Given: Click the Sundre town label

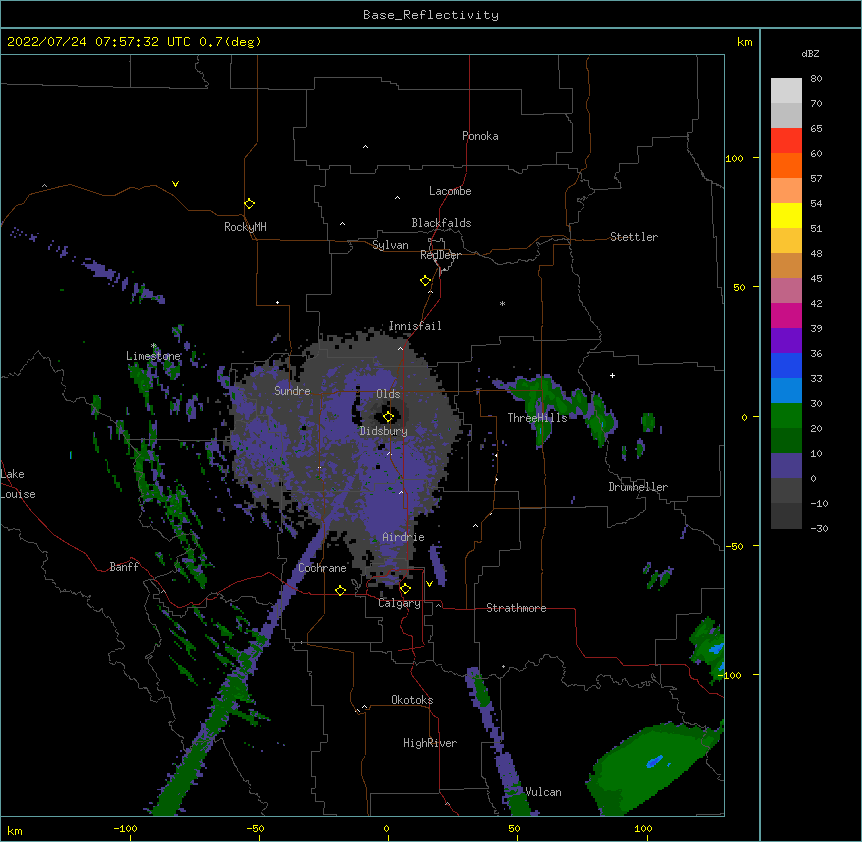Looking at the screenshot, I should (x=292, y=391).
